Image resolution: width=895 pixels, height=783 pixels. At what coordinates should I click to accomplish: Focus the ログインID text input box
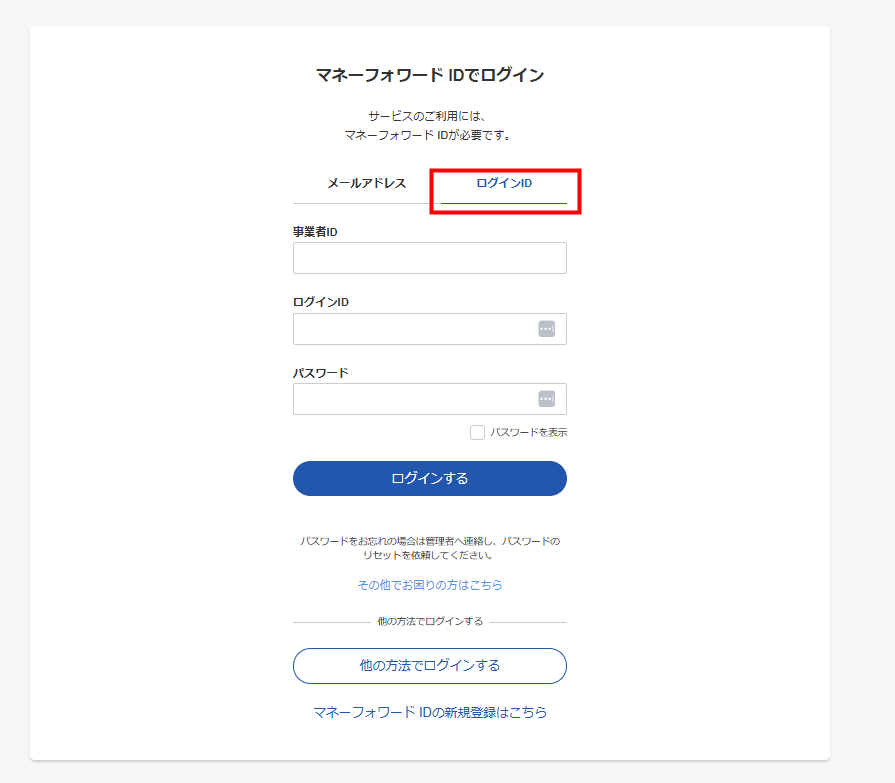tap(414, 329)
